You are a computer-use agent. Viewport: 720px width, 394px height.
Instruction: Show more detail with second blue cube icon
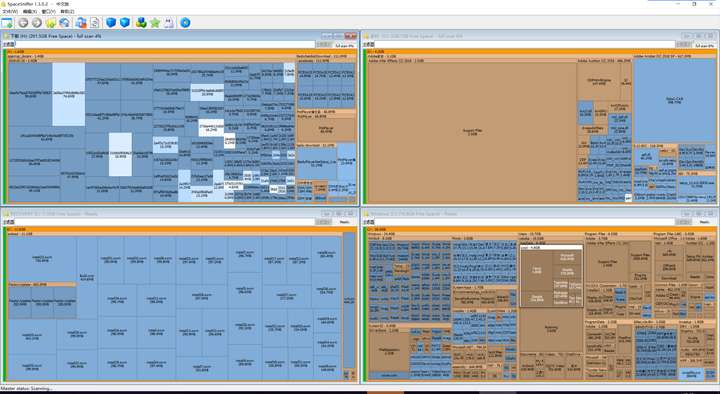pyautogui.click(x=125, y=23)
